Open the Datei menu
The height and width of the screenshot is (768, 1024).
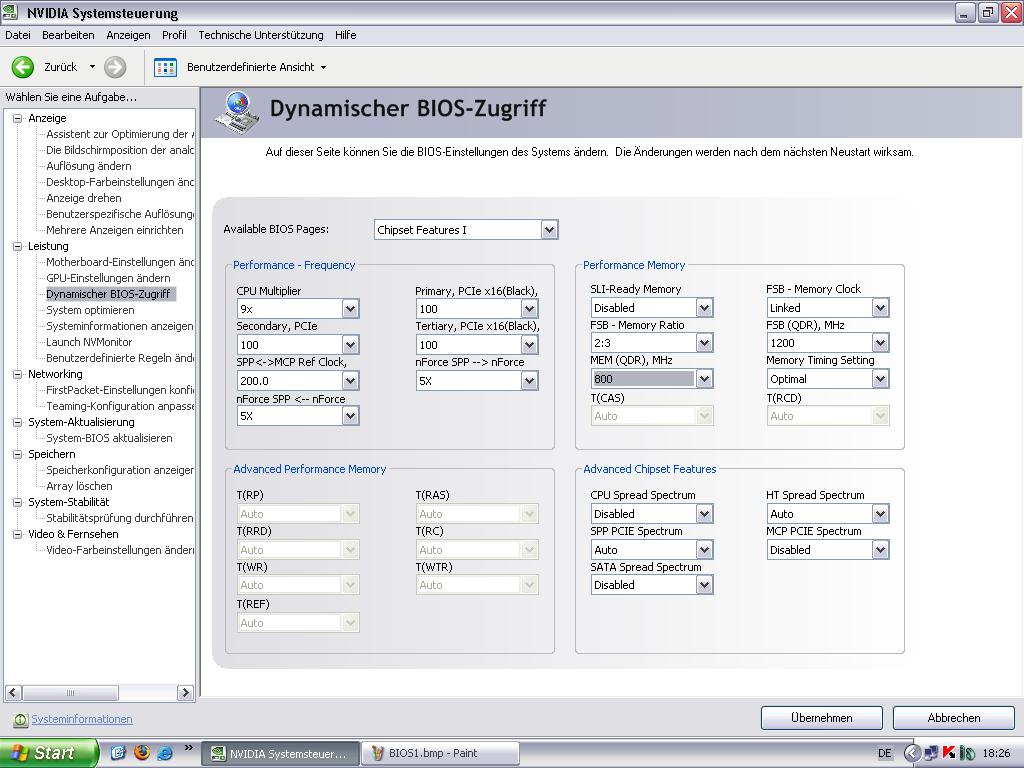pyautogui.click(x=18, y=35)
